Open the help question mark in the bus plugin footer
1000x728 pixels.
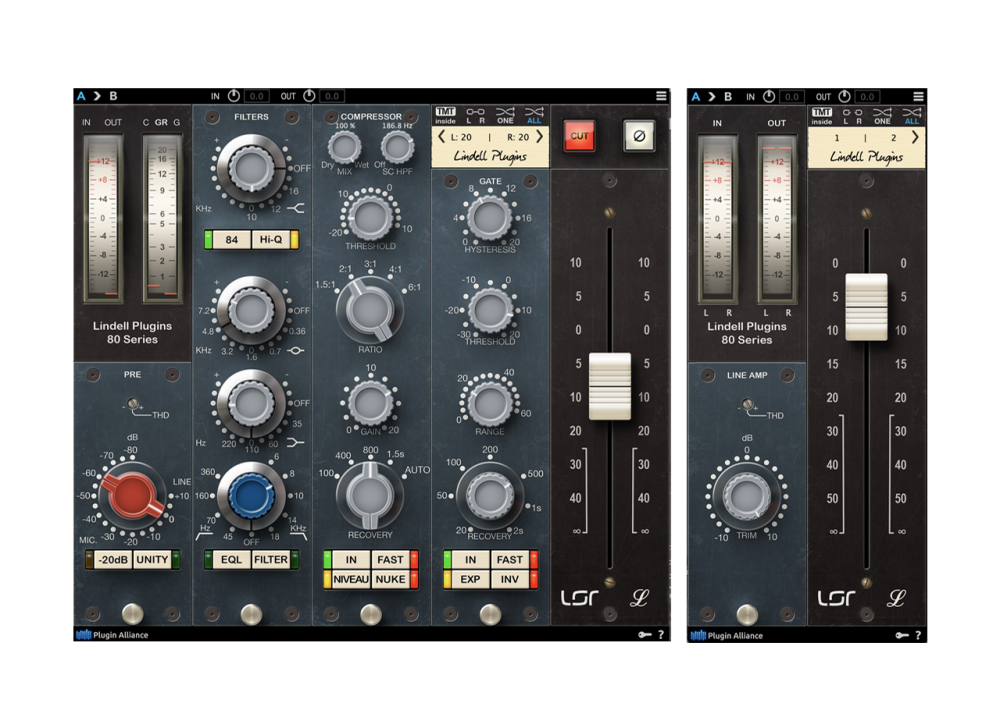(x=918, y=635)
